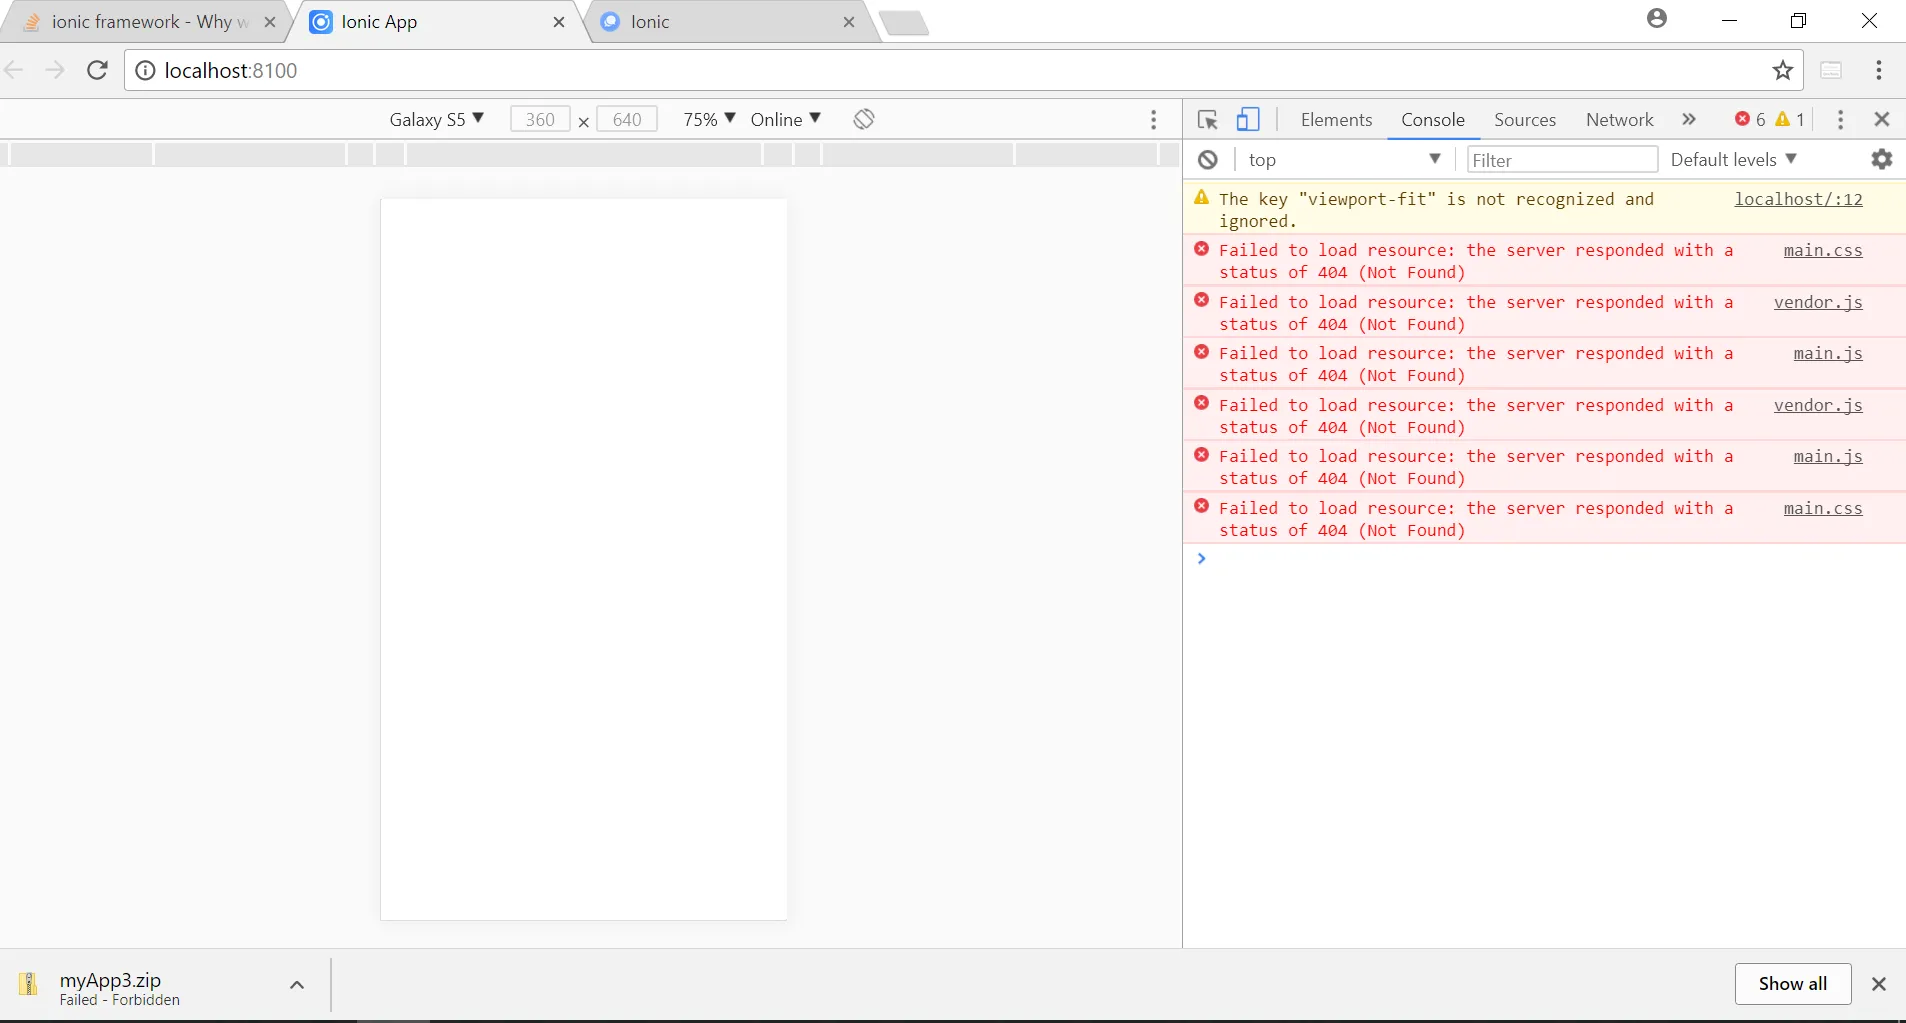Viewport: 1906px width, 1023px height.
Task: Open first main.js error link
Action: point(1827,353)
